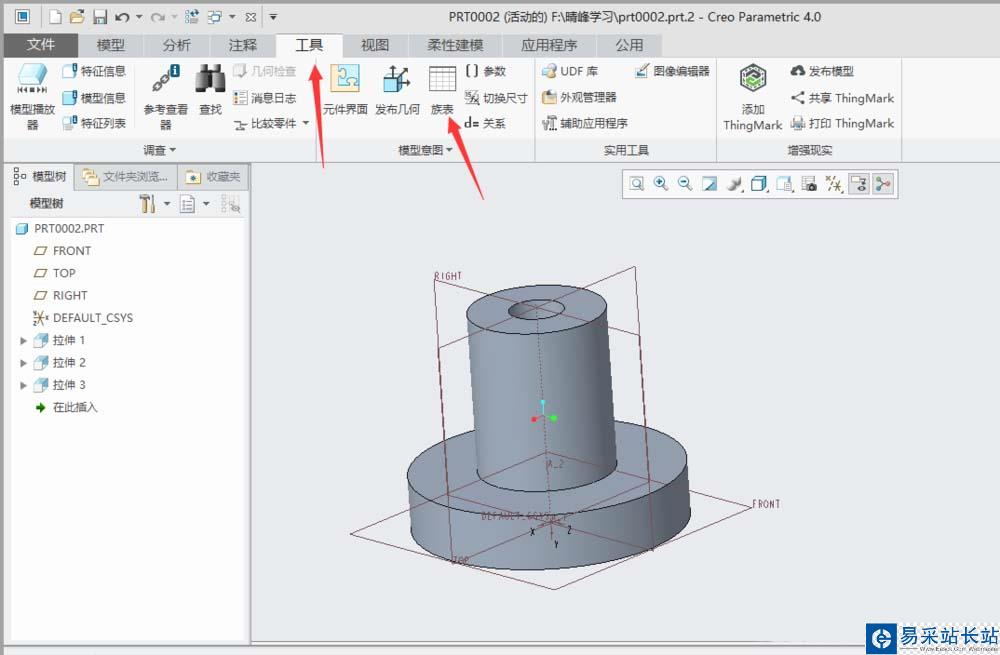This screenshot has height=655, width=1000.
Task: Open Feature Info (特征信息)
Action: [x=94, y=71]
